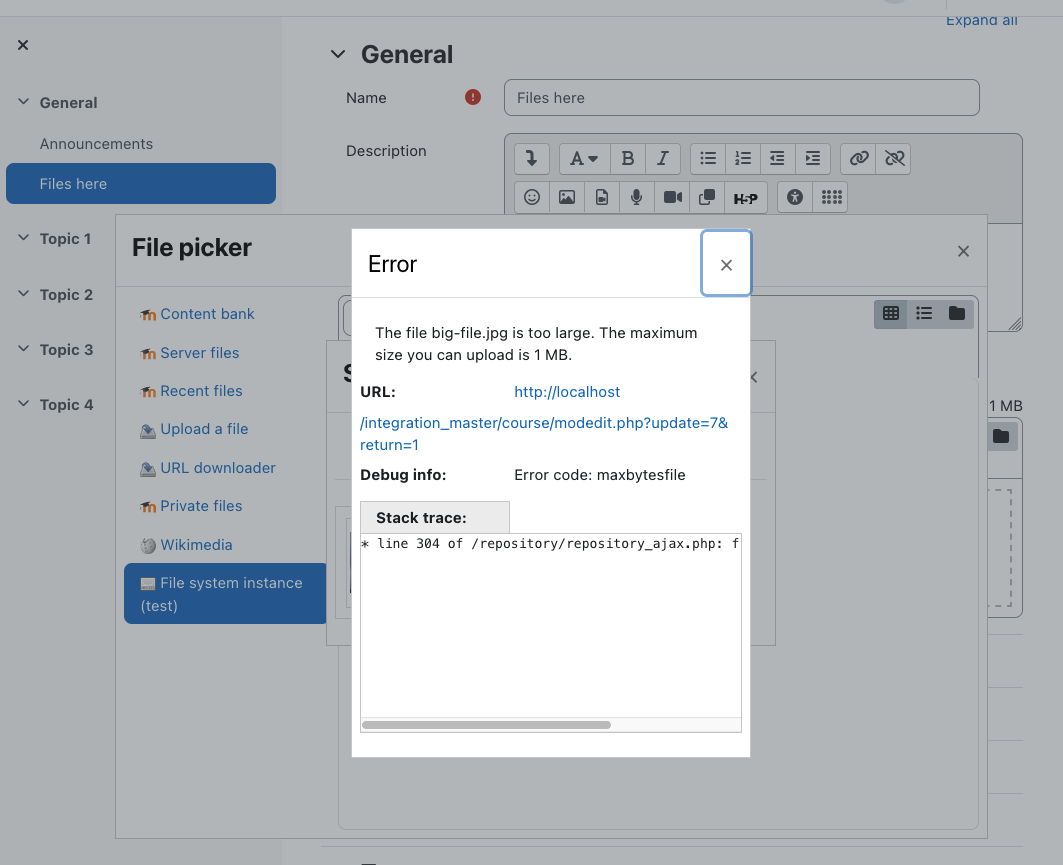The width and height of the screenshot is (1063, 865).
Task: Click the folder icon below 1 MB
Action: (x=1001, y=436)
